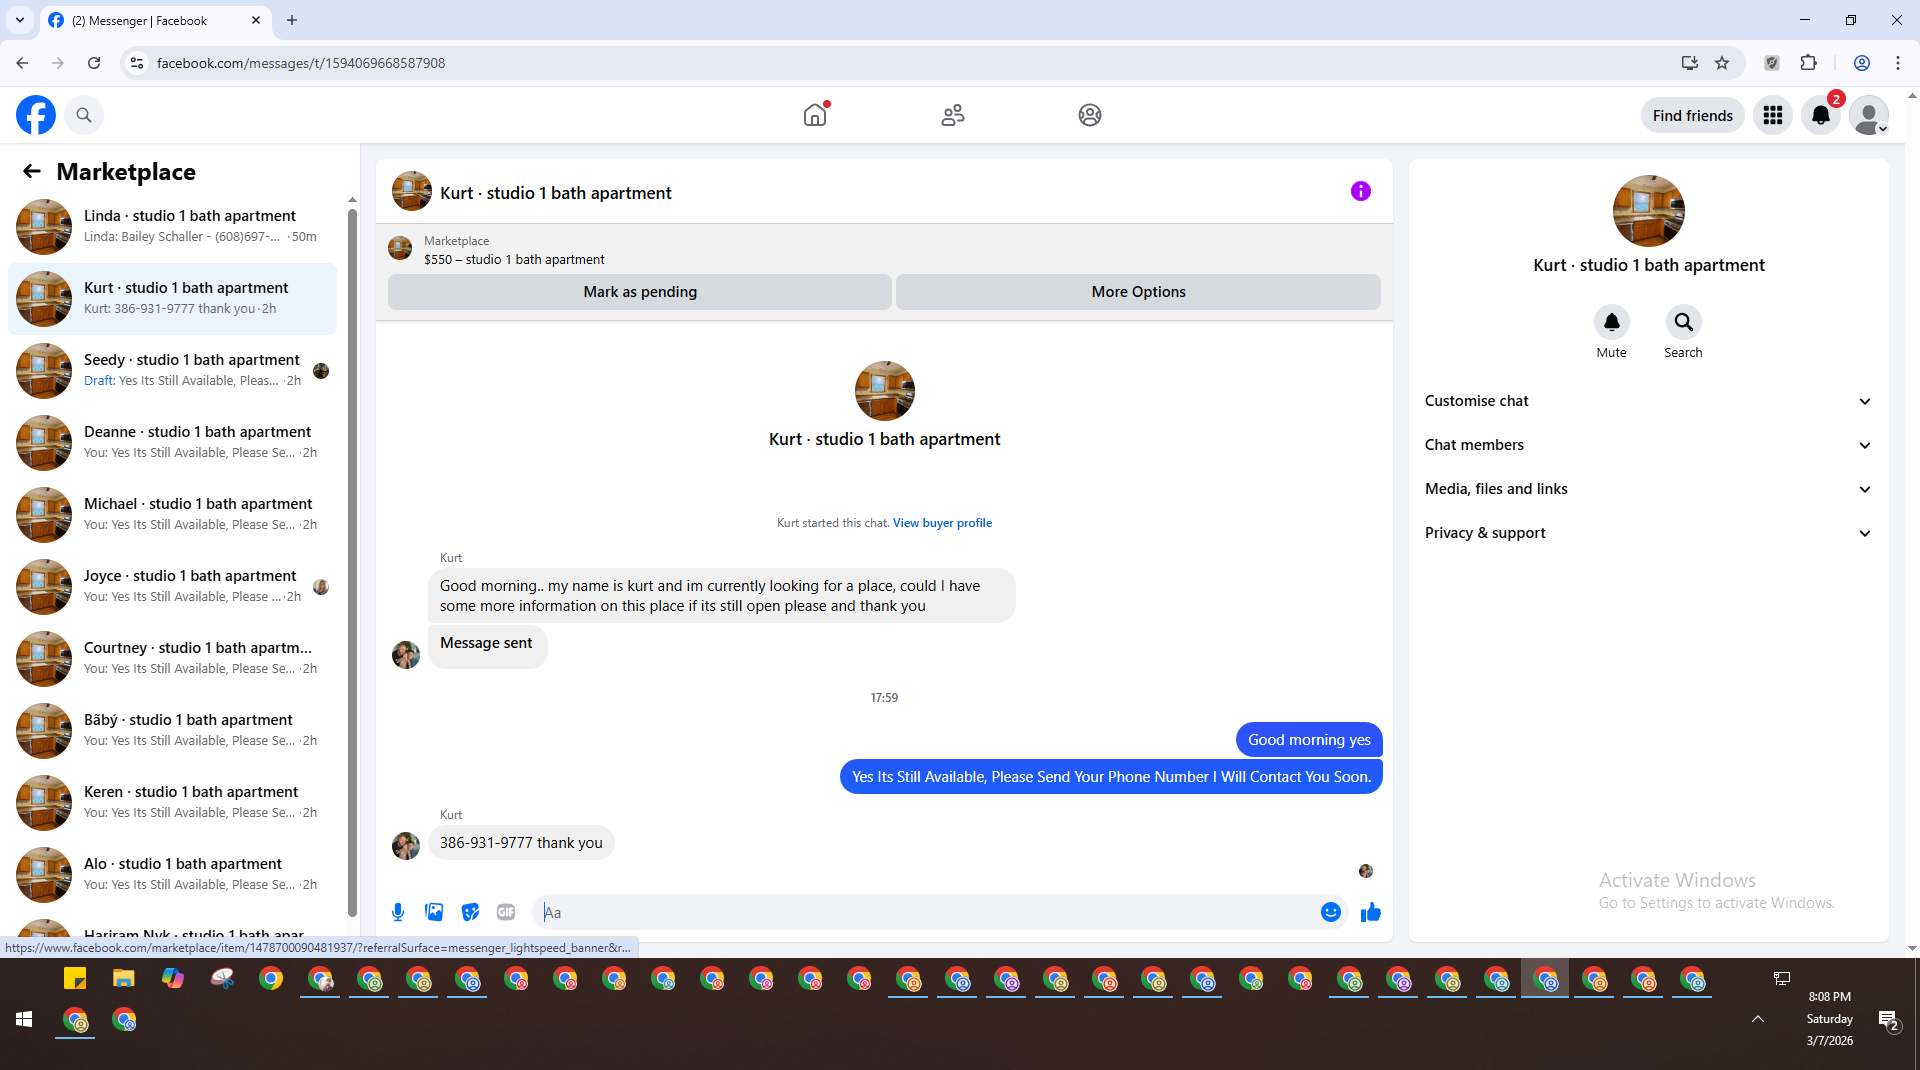Open Seedy's conversation with a draft
The image size is (1920, 1070).
click(172, 371)
